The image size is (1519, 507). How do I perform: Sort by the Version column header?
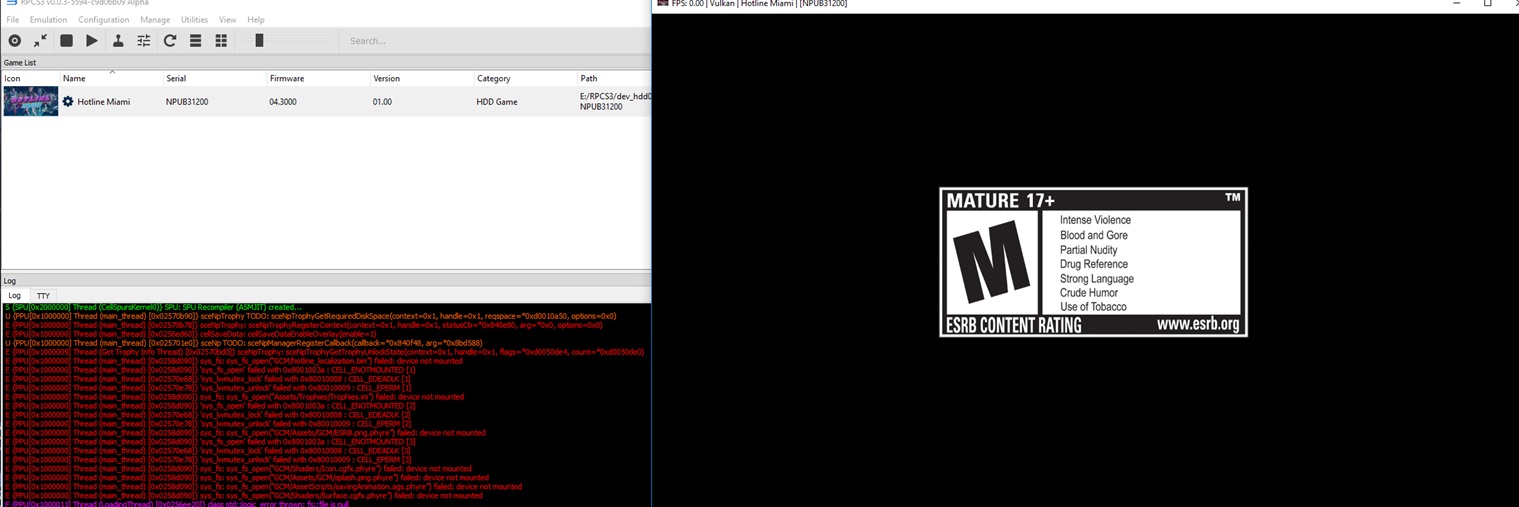422,78
